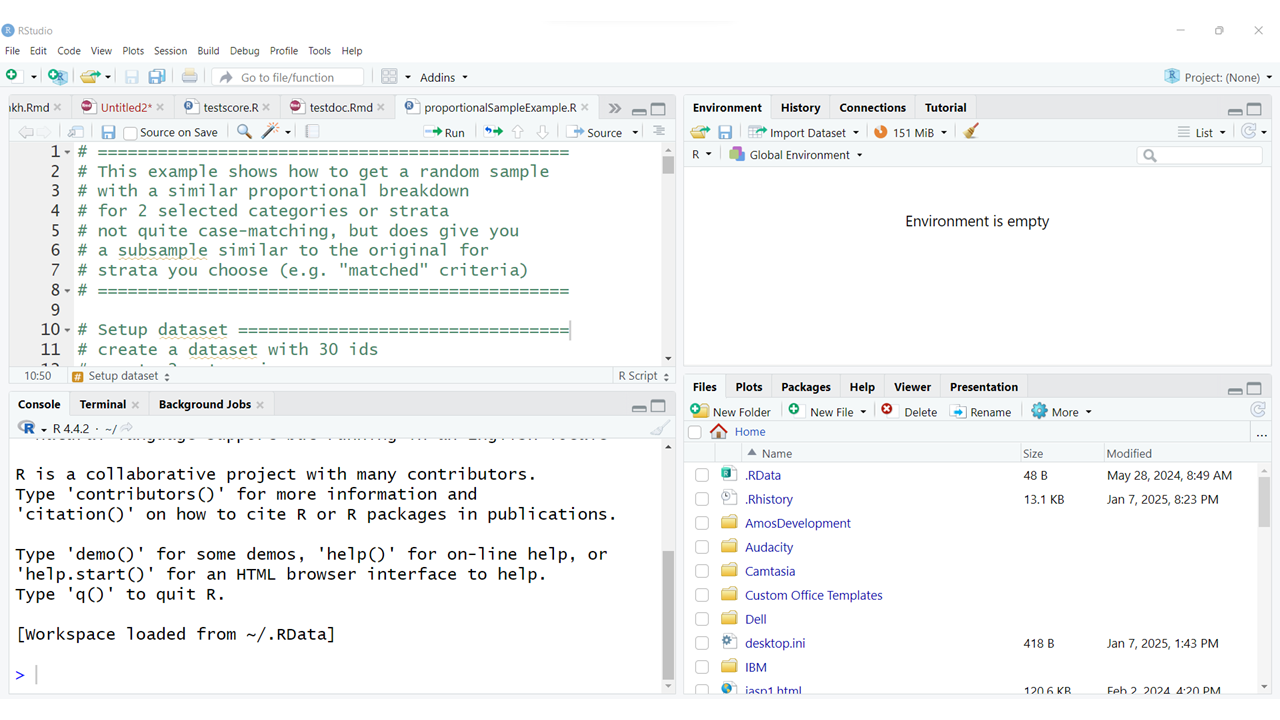Tick the checkbox for the Audacity folder
Image resolution: width=1280 pixels, height=720 pixels.
702,548
